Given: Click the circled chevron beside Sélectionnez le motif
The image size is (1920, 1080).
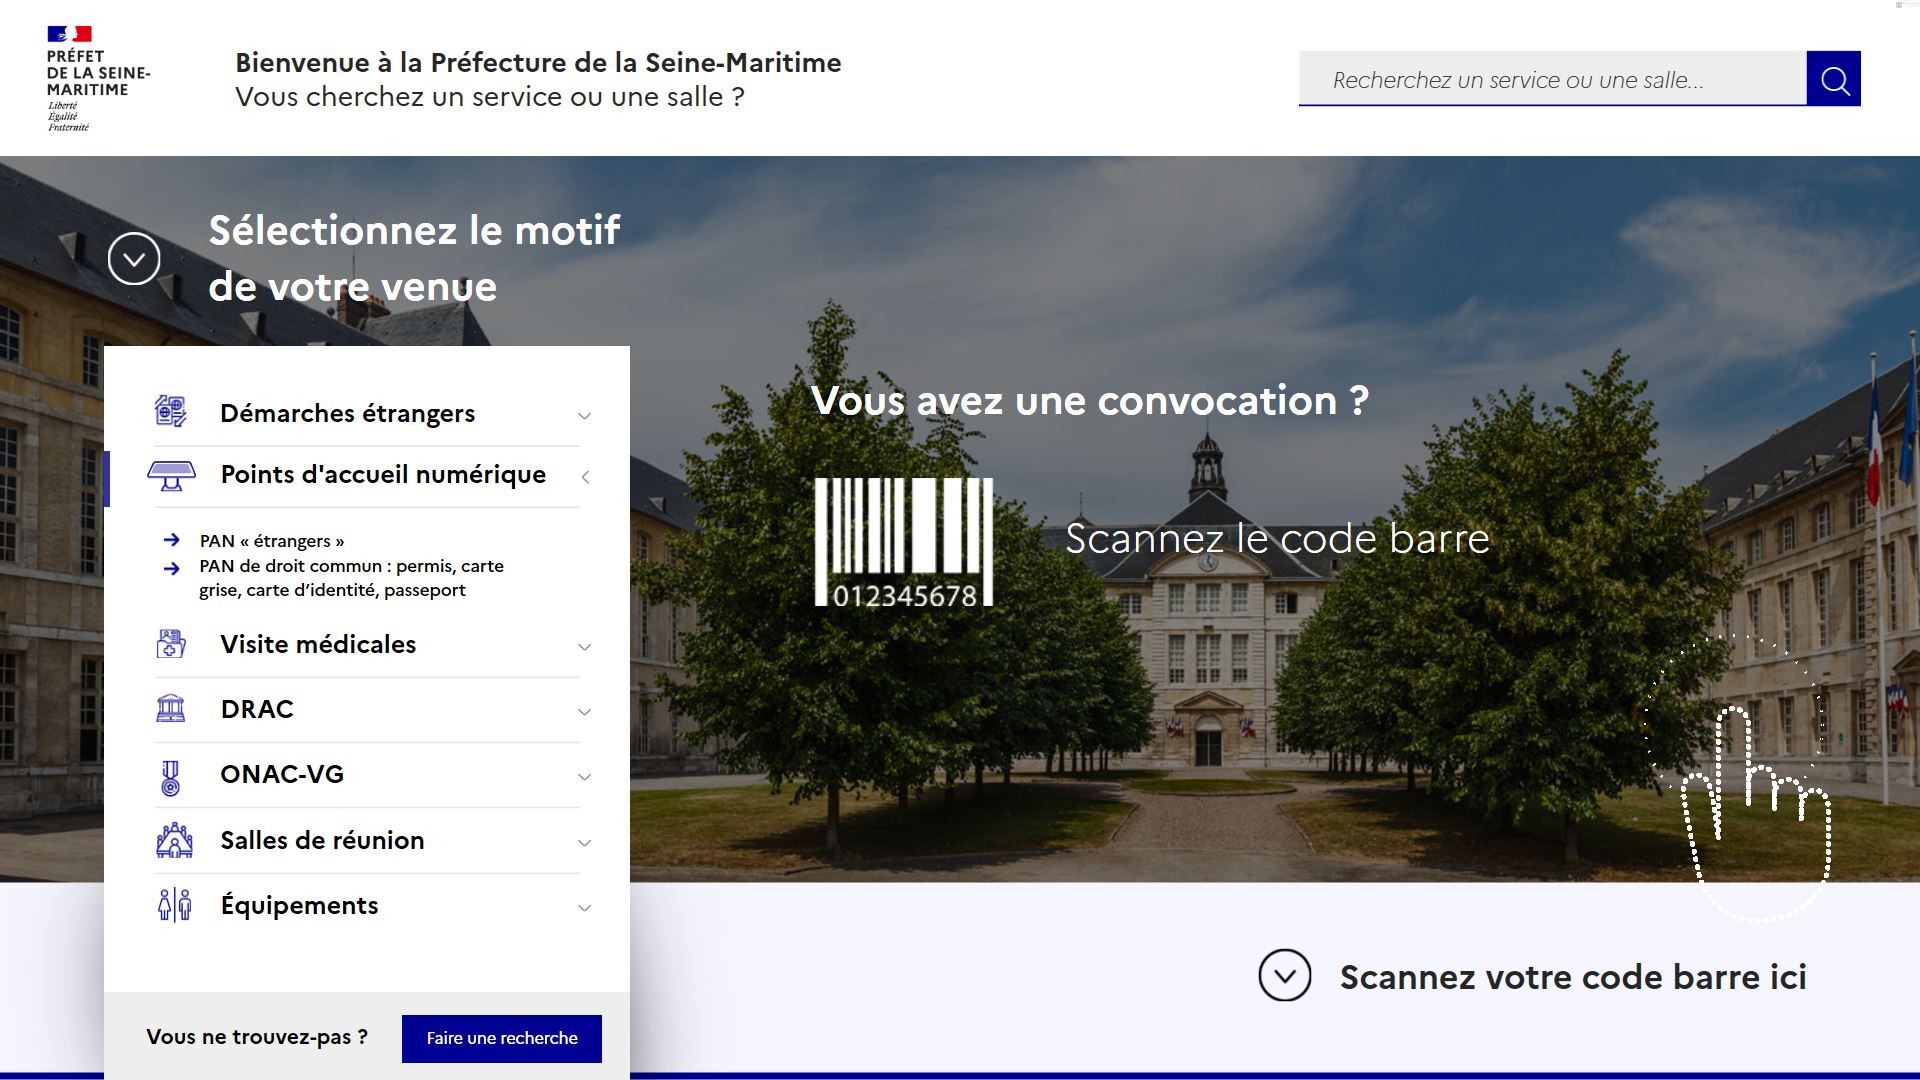Looking at the screenshot, I should (x=134, y=259).
